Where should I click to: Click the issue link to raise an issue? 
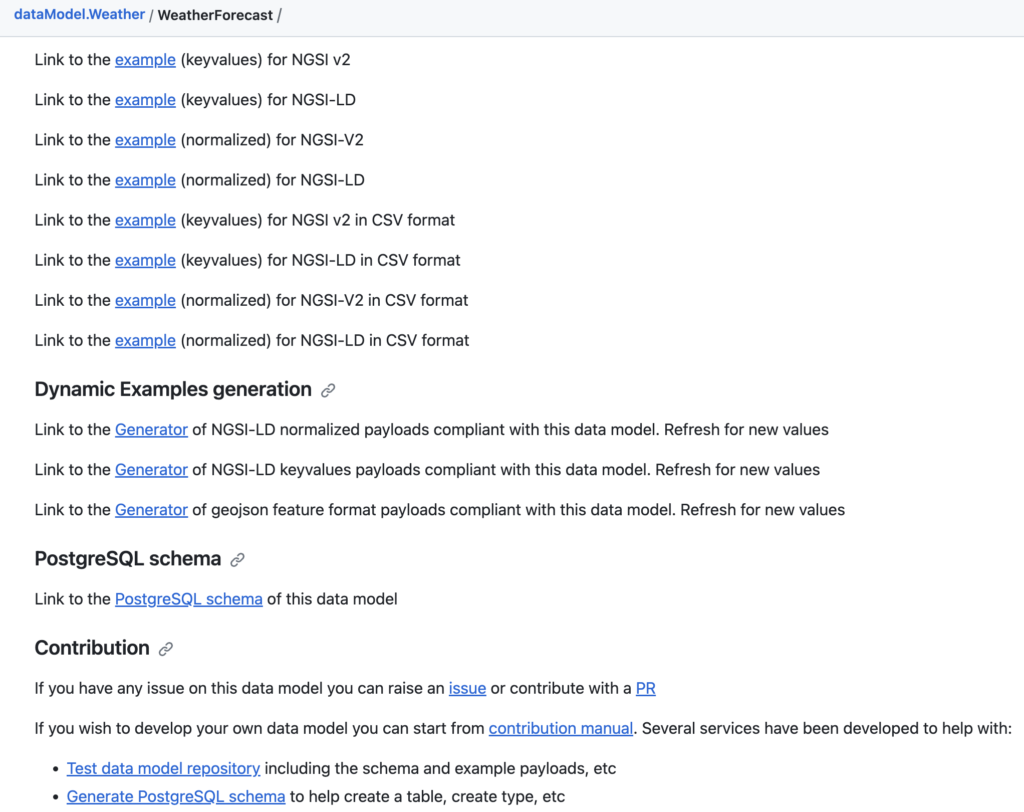point(467,688)
